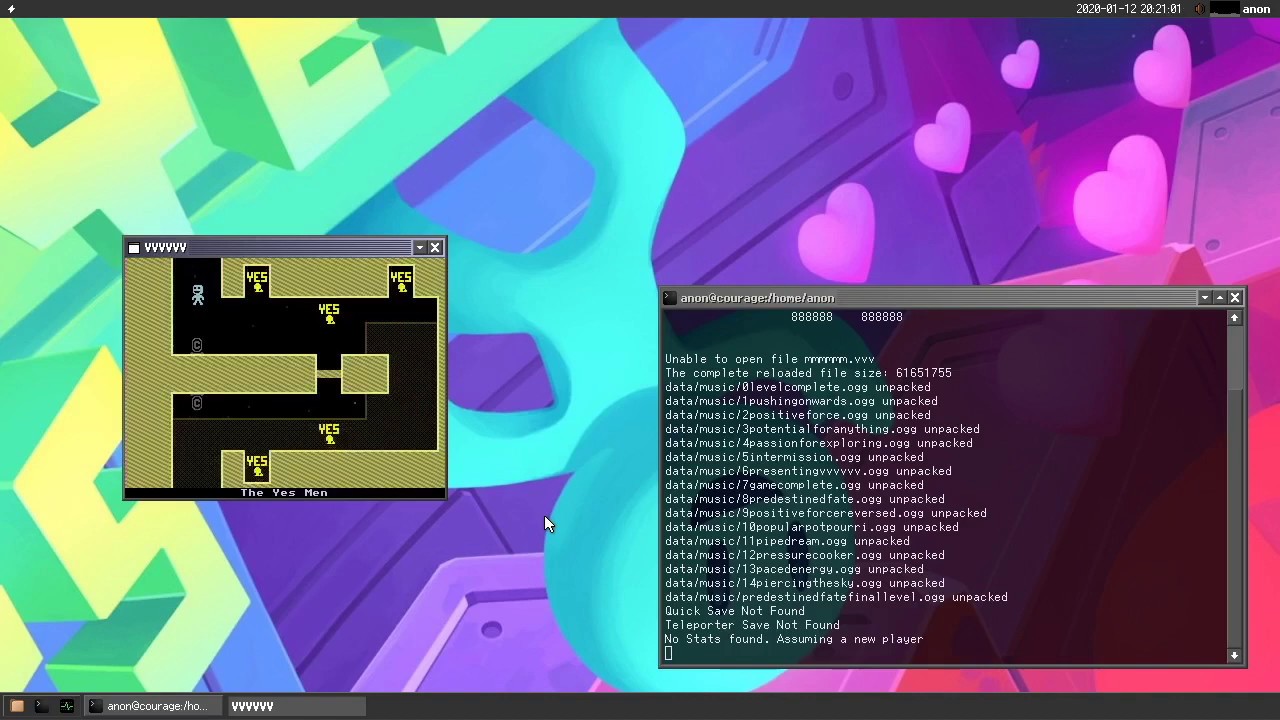Open the file manager from the taskbar launcher
This screenshot has height=720, width=1280.
pyautogui.click(x=17, y=706)
